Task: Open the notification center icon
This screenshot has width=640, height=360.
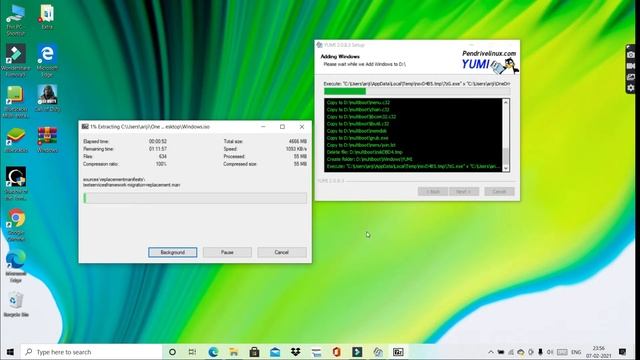Action: click(622, 352)
